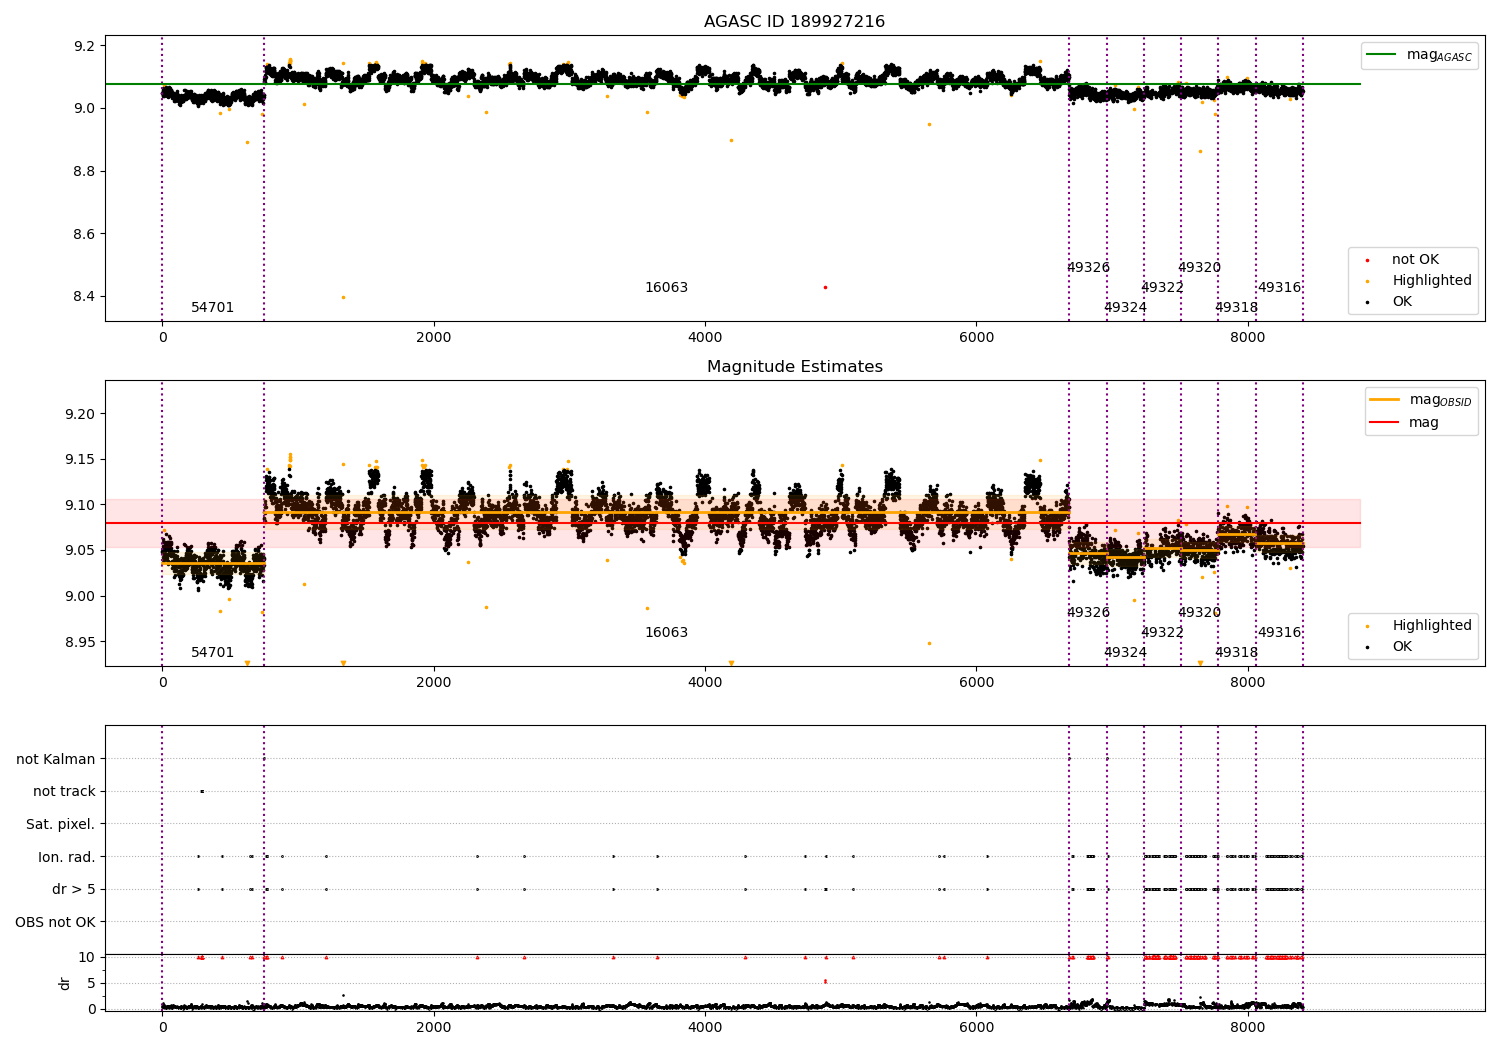Click the 'dr' axis label
The image size is (1500, 1050).
point(65,983)
